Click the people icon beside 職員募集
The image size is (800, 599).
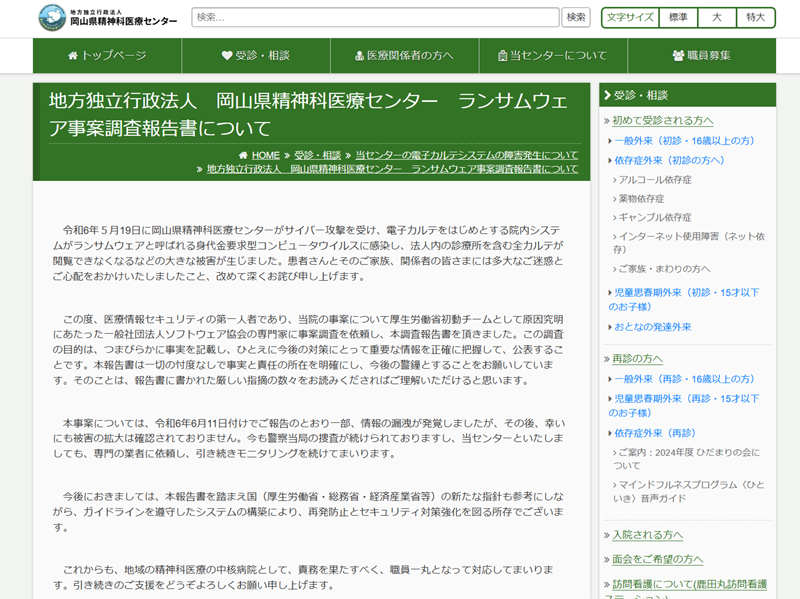(678, 56)
